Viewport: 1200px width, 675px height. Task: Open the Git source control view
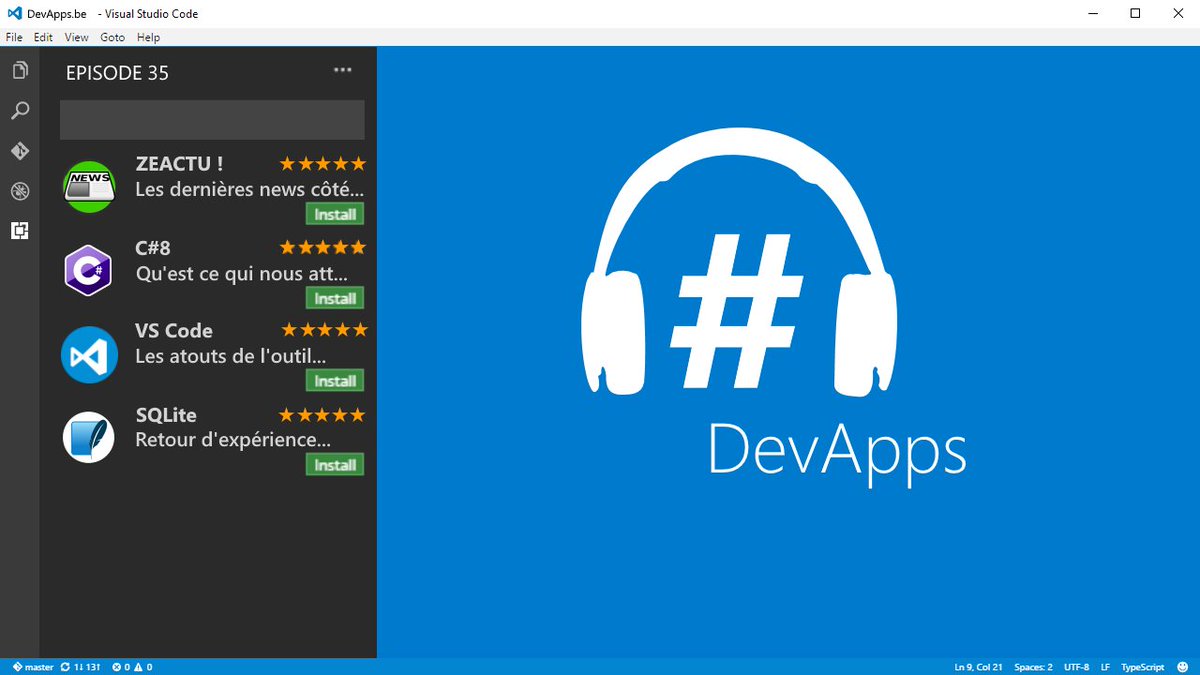click(19, 151)
